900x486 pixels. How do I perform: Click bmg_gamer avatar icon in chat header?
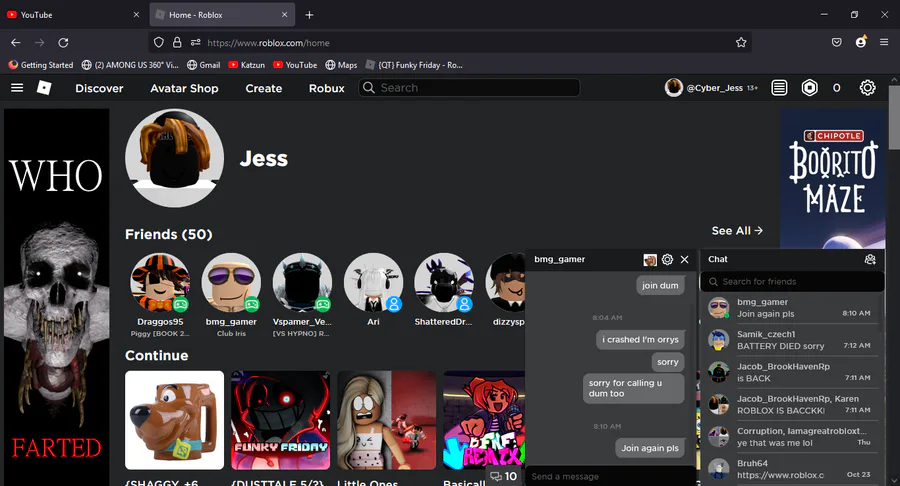click(x=650, y=260)
